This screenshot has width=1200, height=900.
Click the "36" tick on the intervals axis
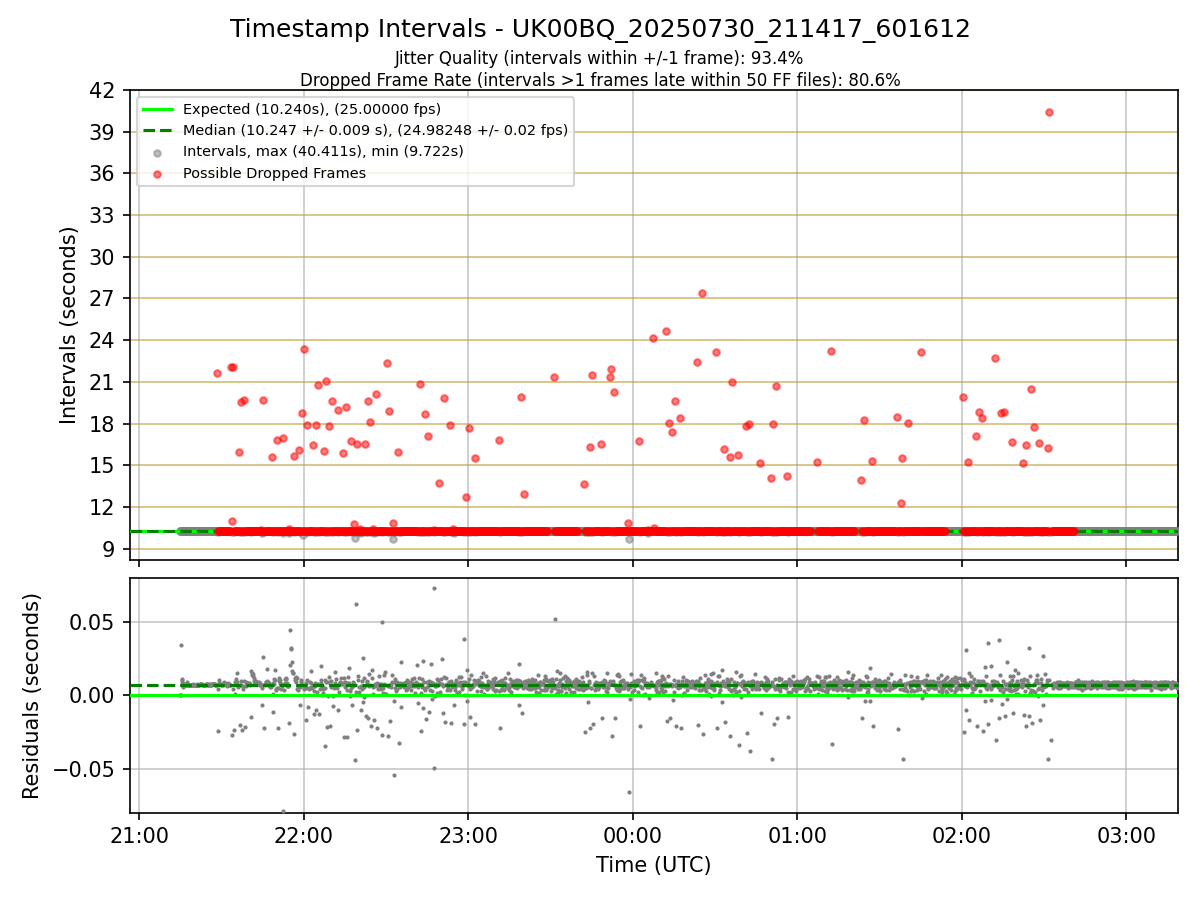(102, 173)
